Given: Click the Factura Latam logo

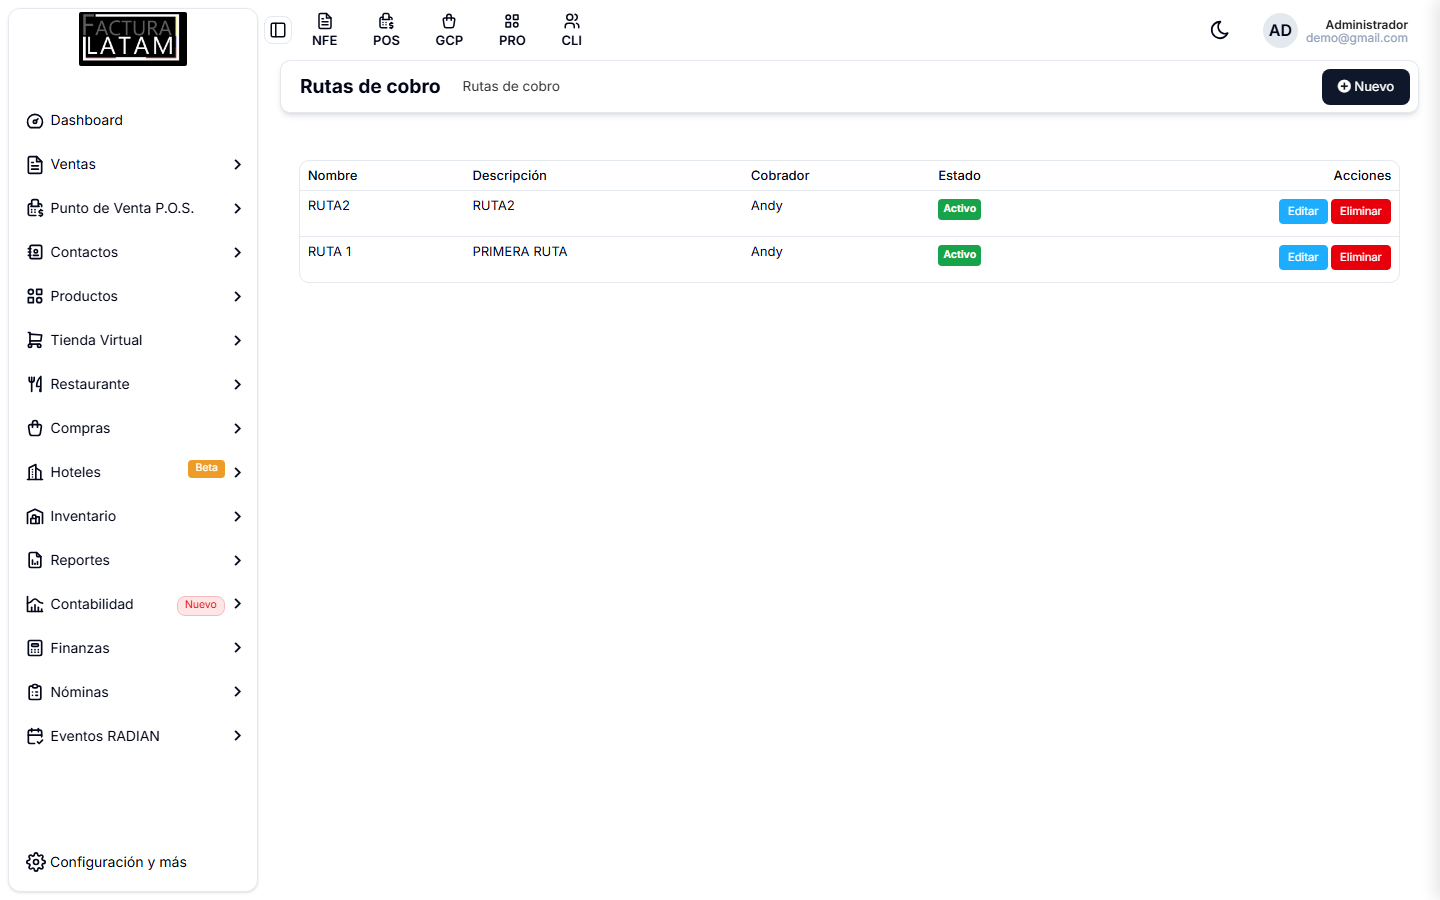Looking at the screenshot, I should [133, 39].
